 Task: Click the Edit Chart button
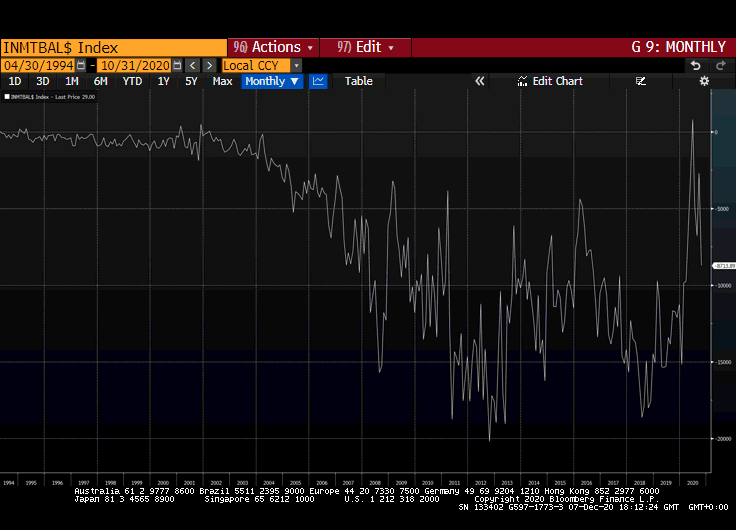pyautogui.click(x=549, y=81)
